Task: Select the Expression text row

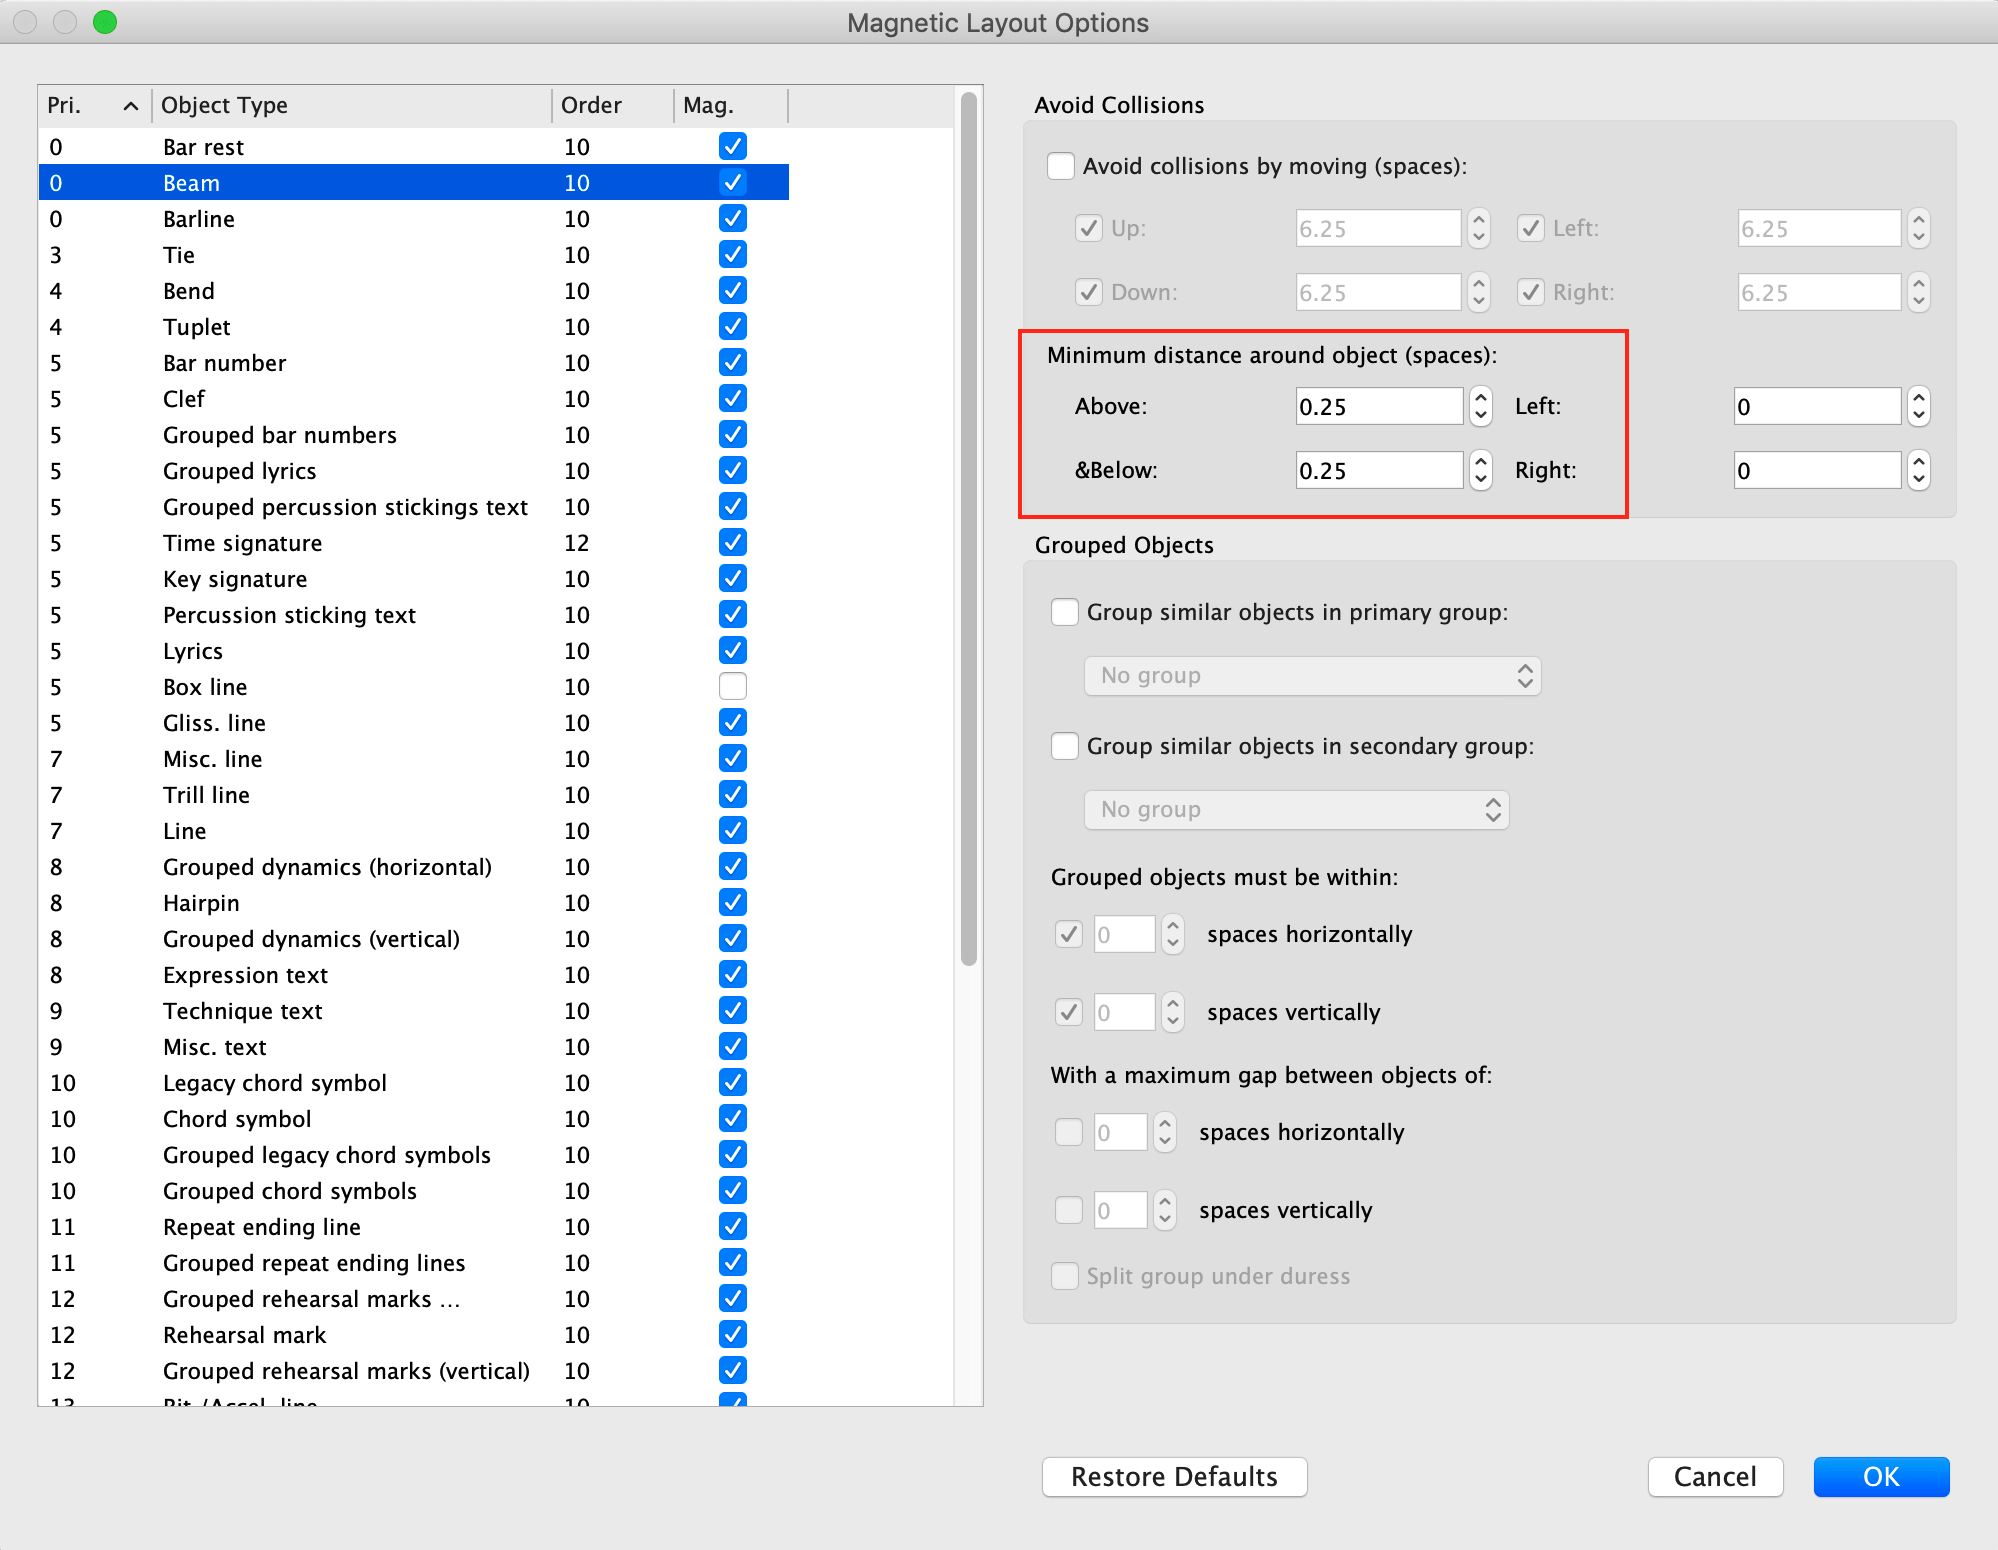Action: click(414, 974)
